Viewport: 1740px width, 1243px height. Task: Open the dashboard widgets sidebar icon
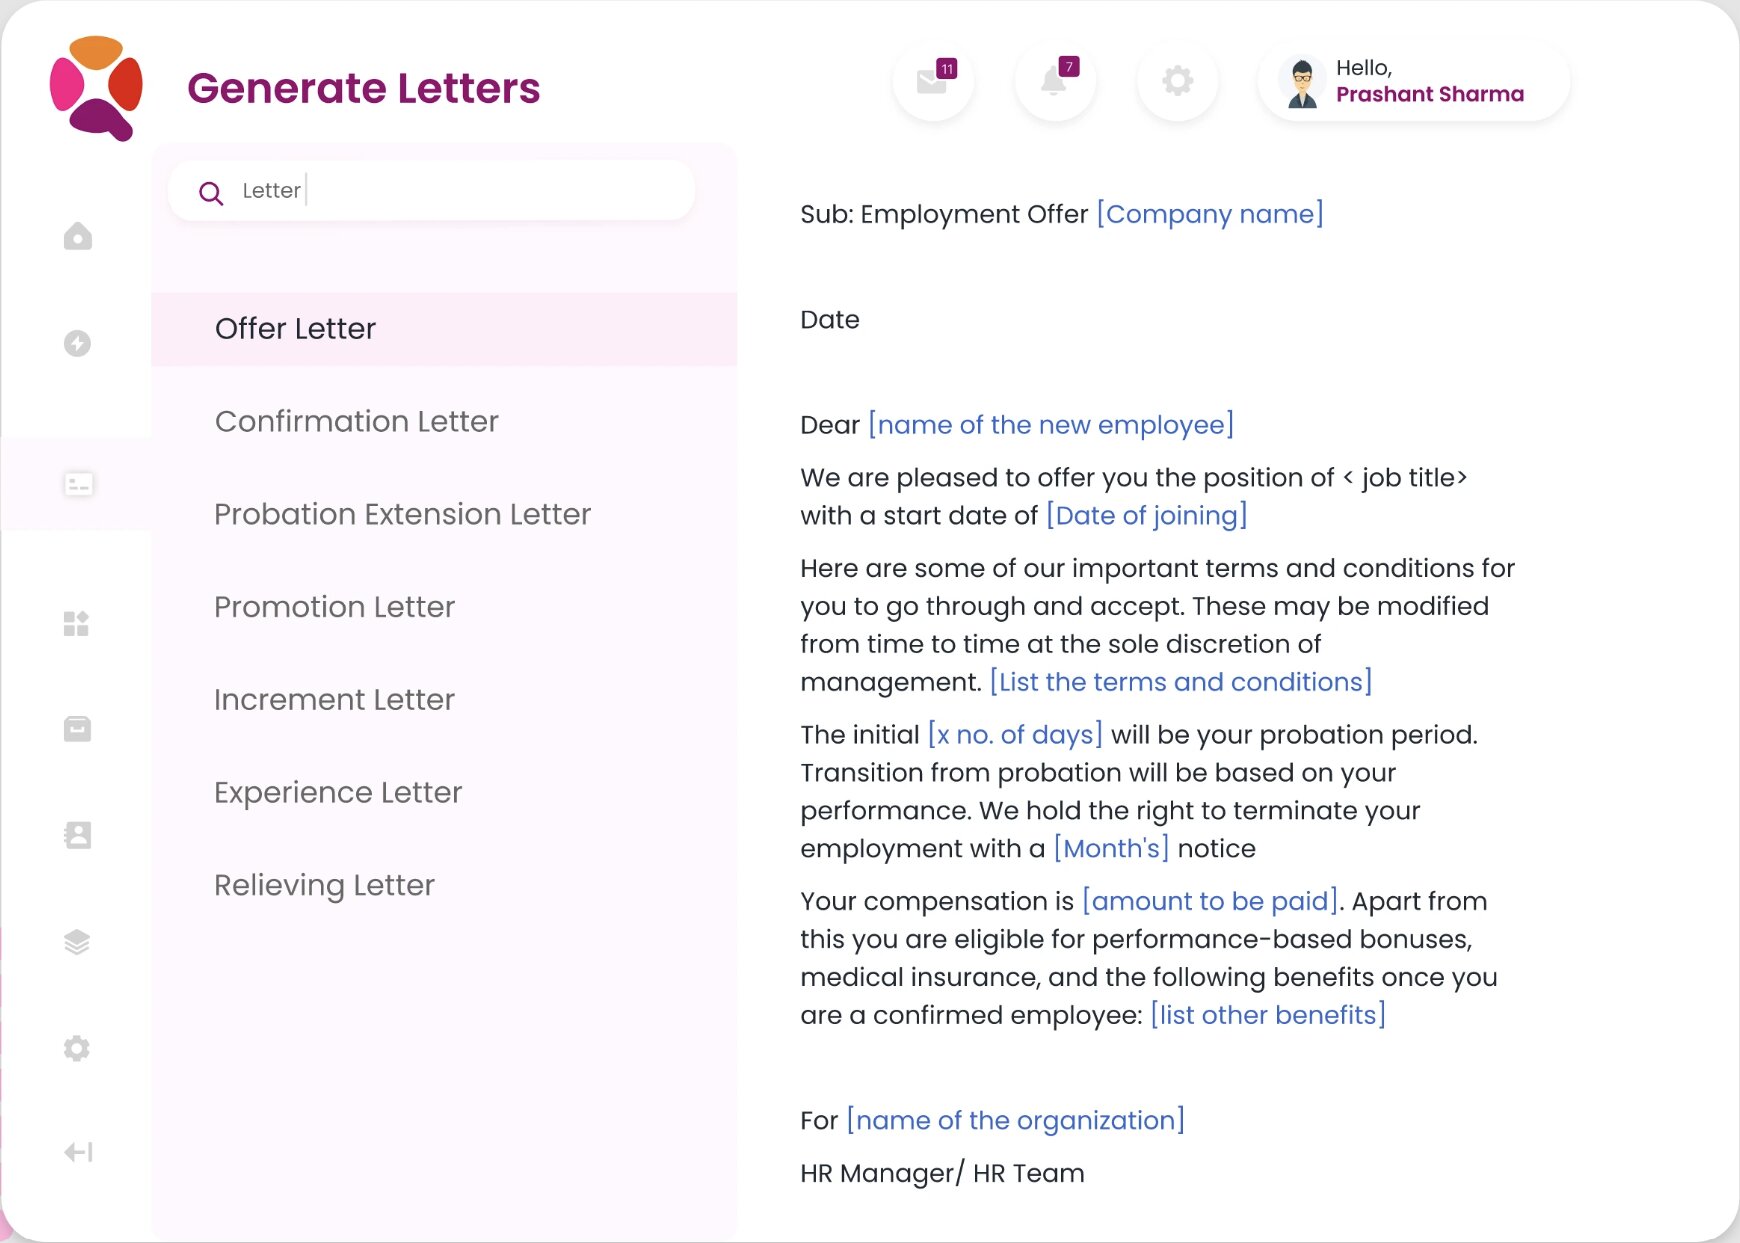[x=77, y=623]
